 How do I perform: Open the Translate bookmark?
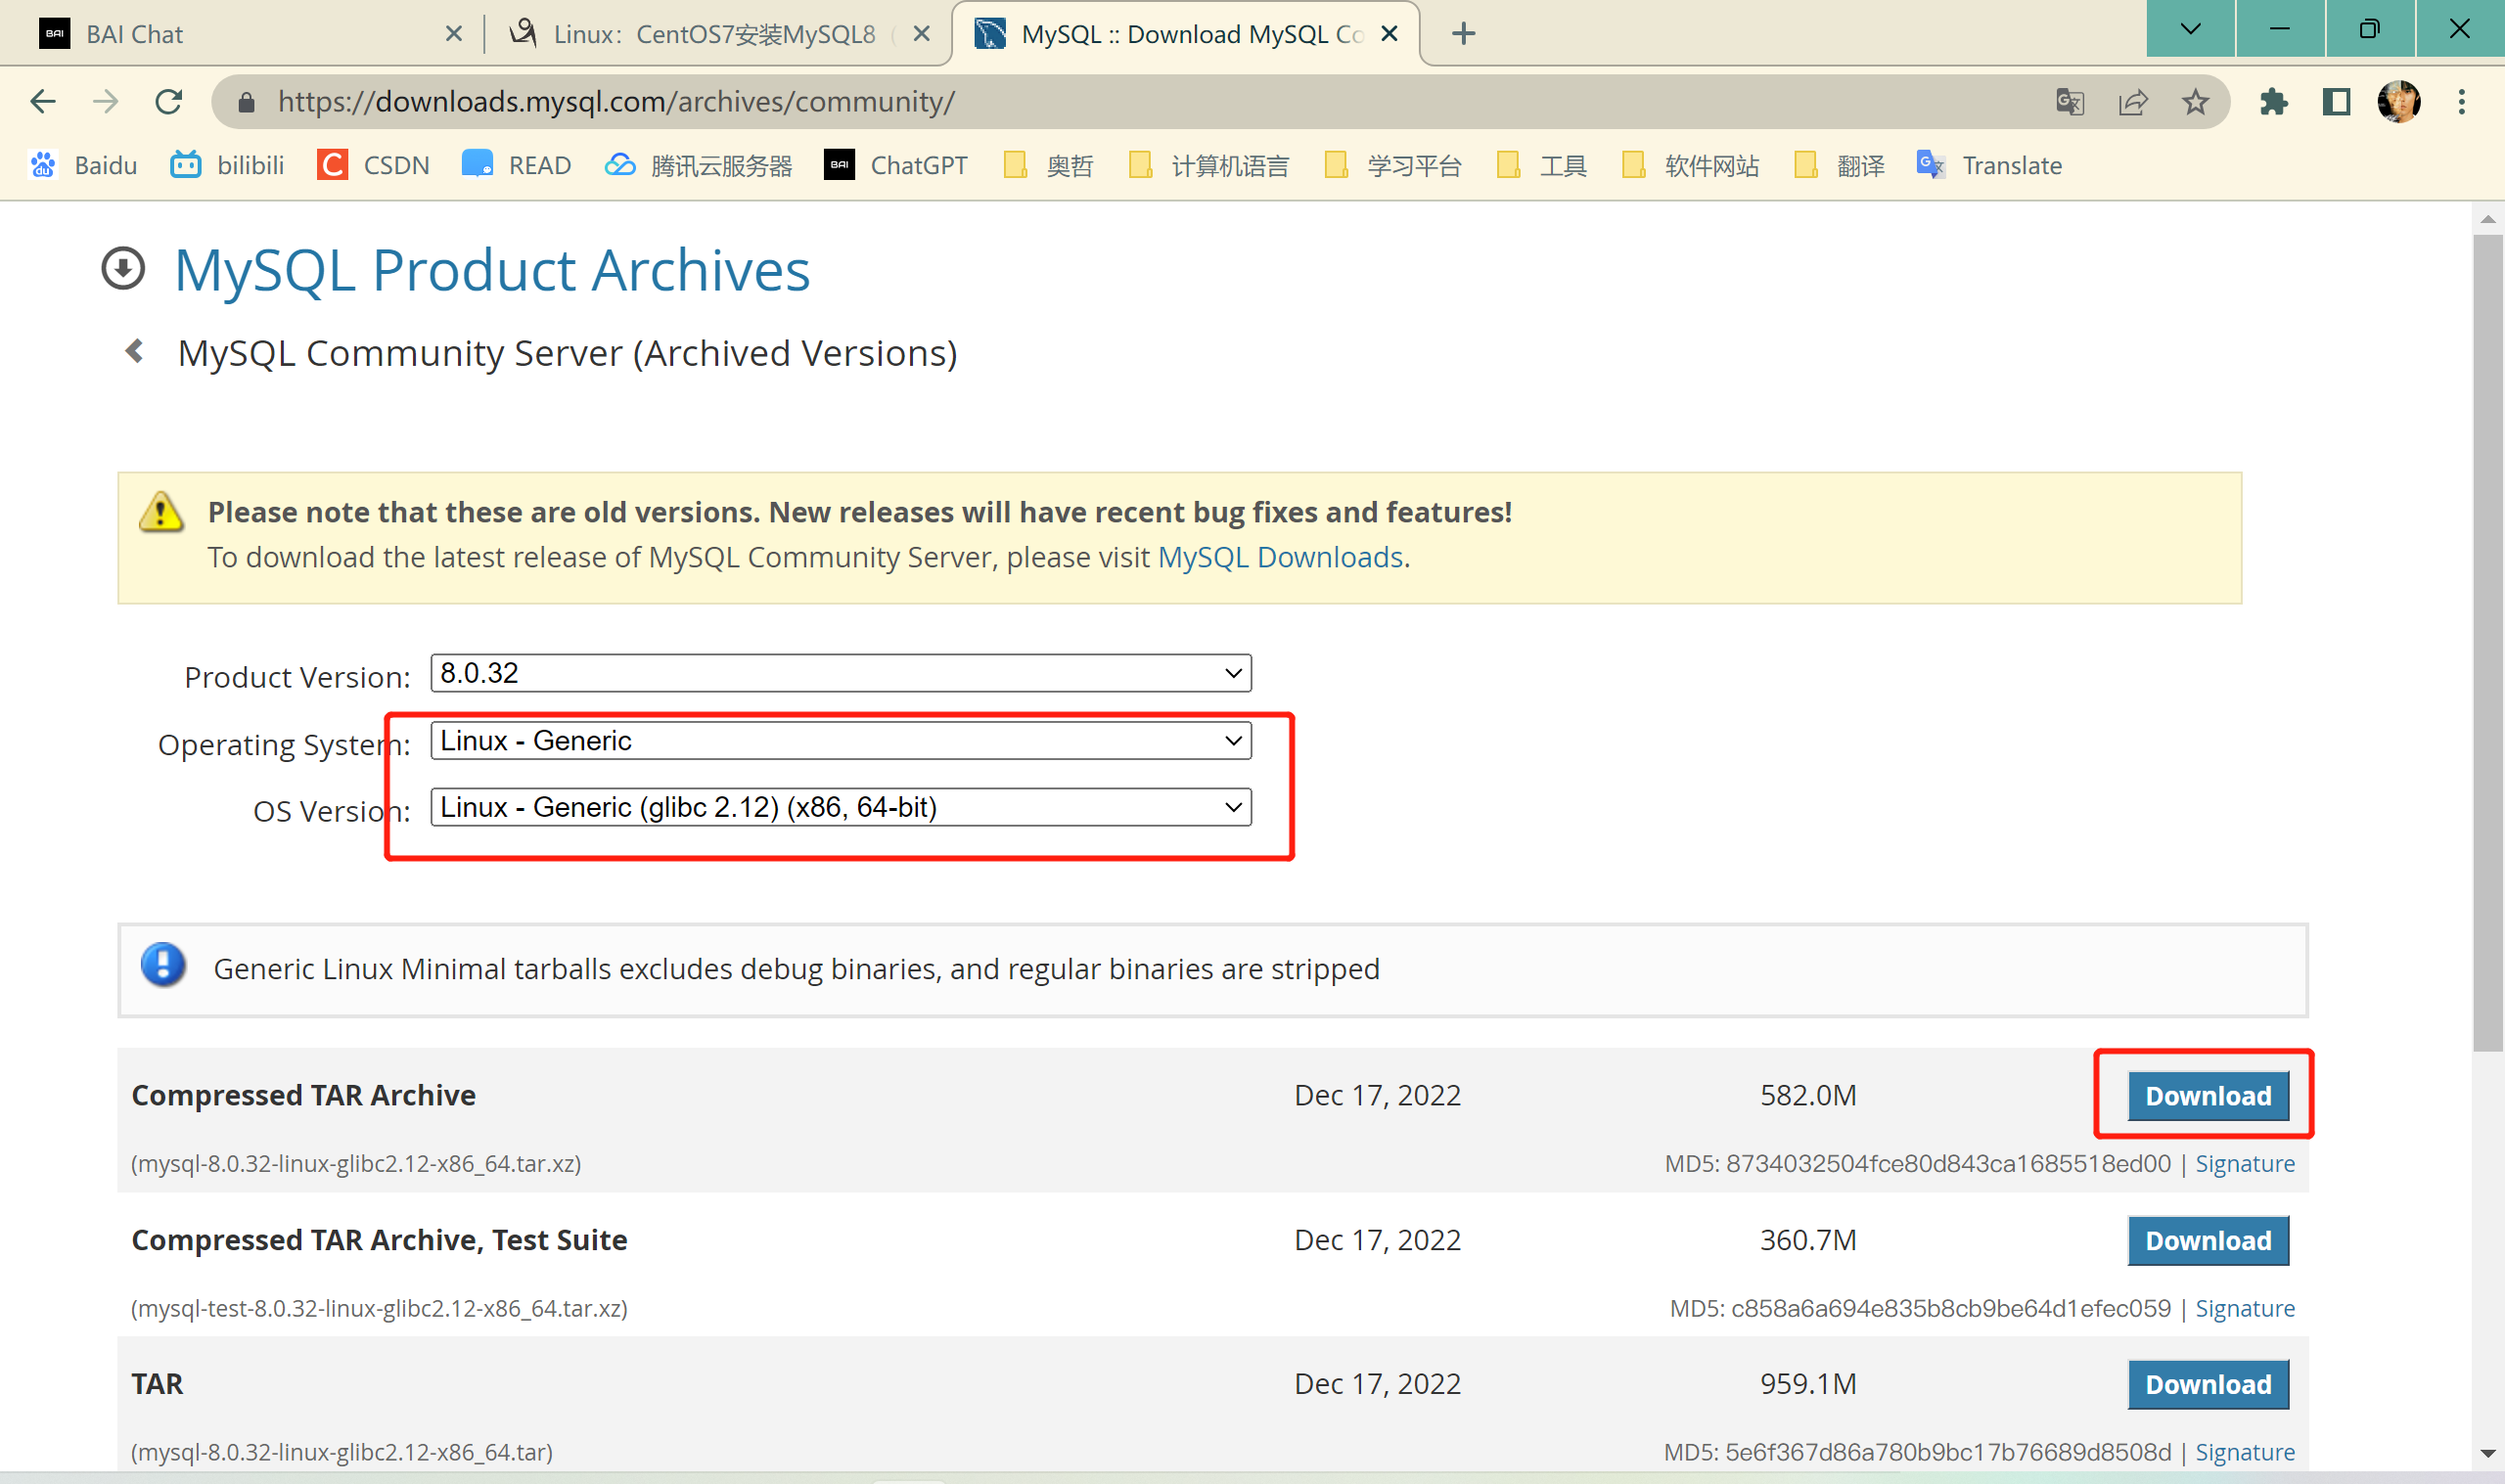pyautogui.click(x=1988, y=165)
